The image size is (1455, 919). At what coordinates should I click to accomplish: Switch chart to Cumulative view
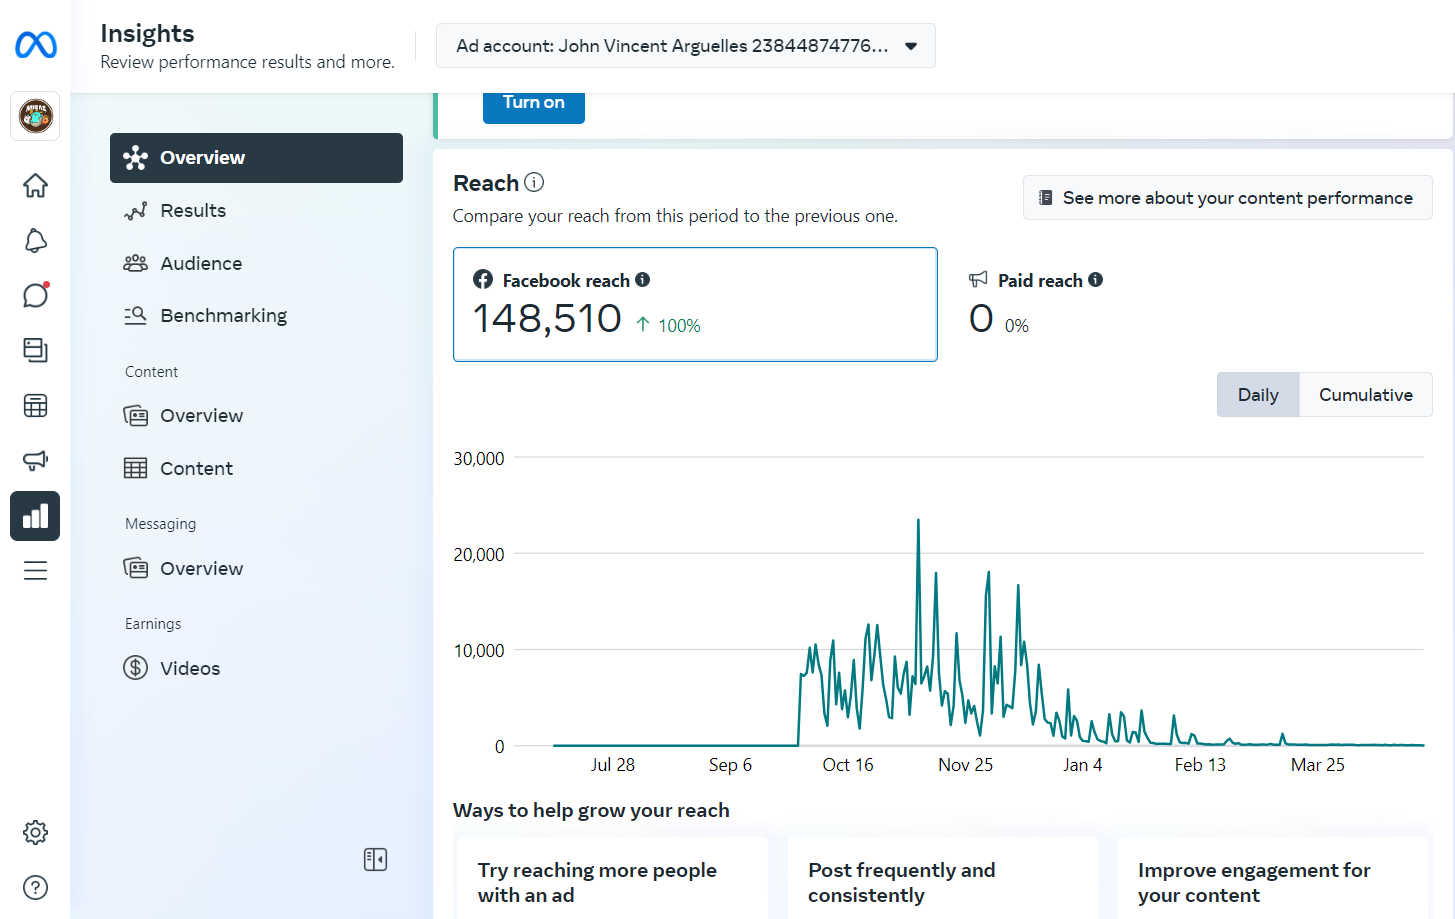coord(1365,395)
